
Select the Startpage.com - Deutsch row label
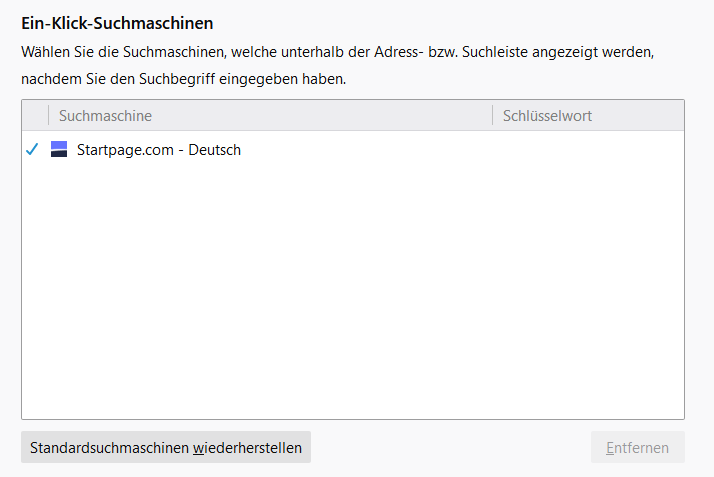click(159, 150)
